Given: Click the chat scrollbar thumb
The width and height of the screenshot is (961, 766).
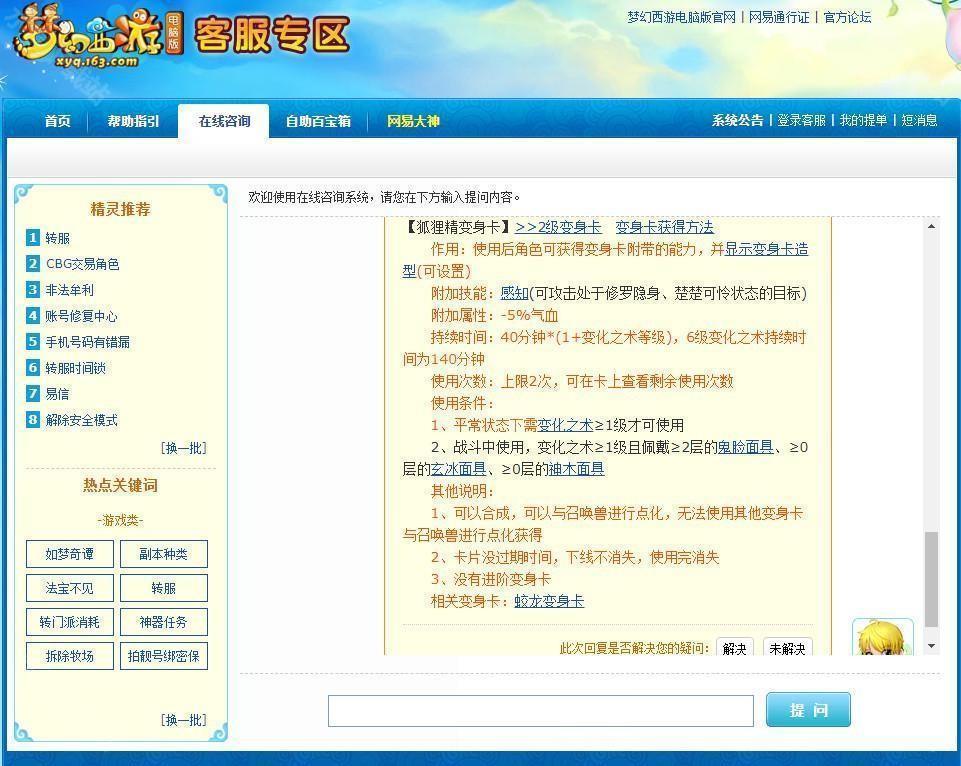Looking at the screenshot, I should [931, 579].
